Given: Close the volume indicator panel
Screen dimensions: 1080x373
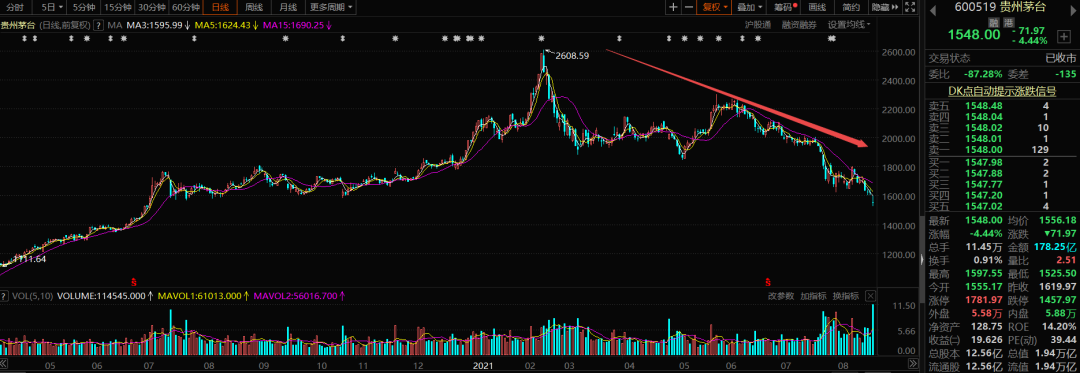Looking at the screenshot, I should [x=870, y=296].
